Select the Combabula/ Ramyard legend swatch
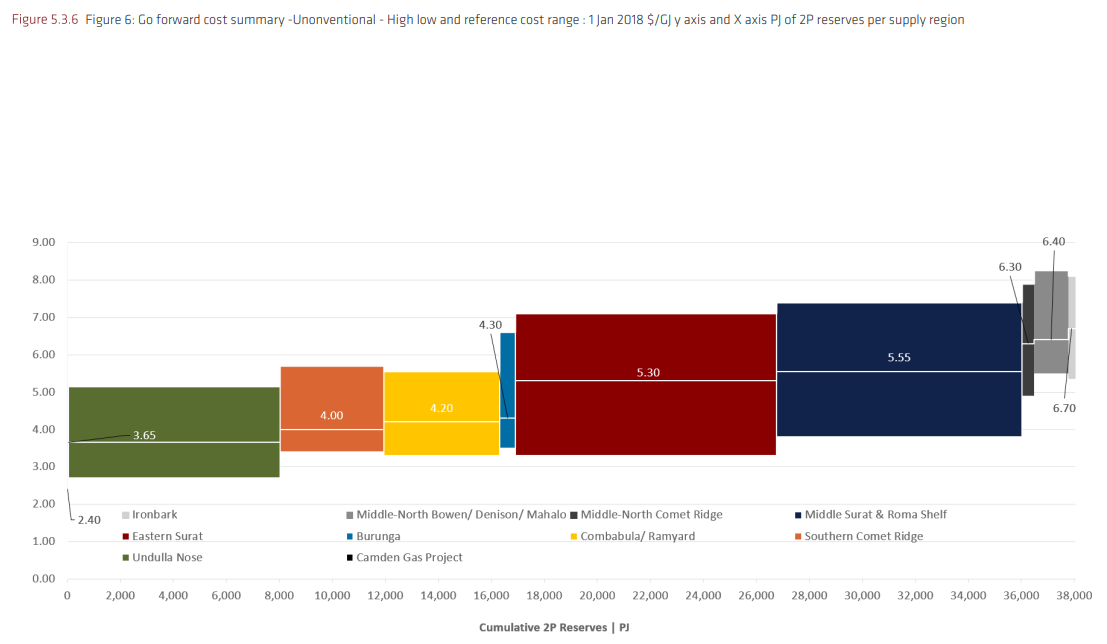Image resolution: width=1107 pixels, height=644 pixels. (574, 536)
